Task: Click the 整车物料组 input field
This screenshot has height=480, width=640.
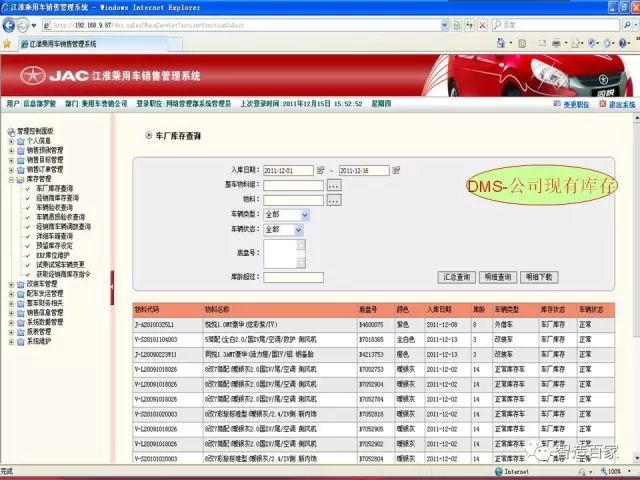Action: [x=293, y=186]
